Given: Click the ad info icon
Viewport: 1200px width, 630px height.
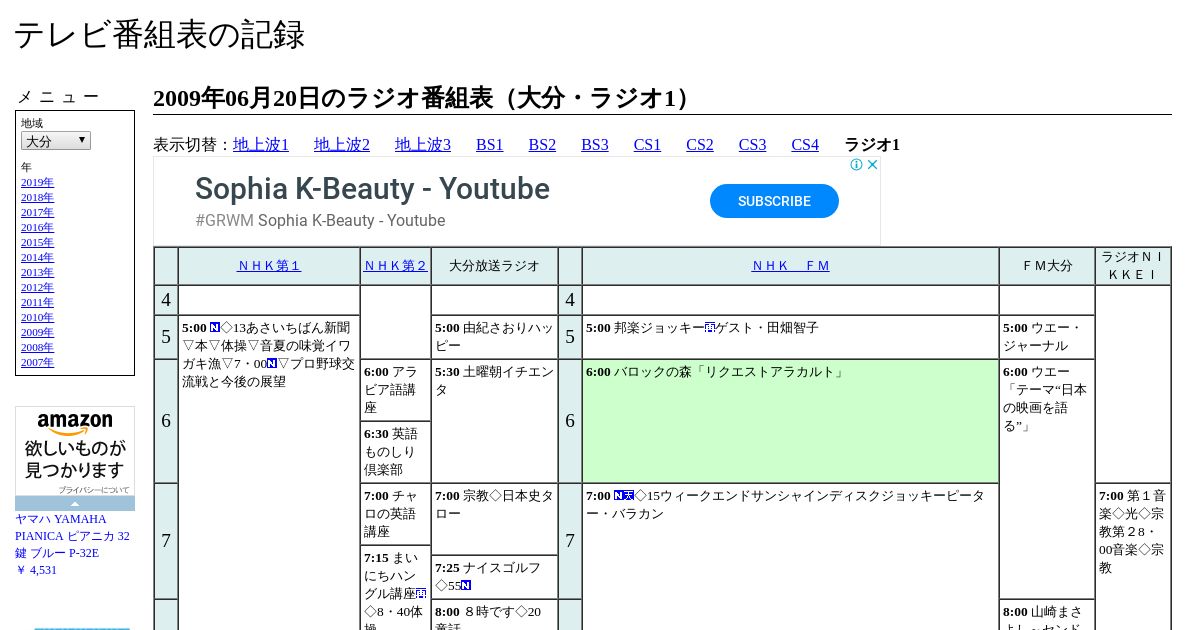Looking at the screenshot, I should pos(857,165).
